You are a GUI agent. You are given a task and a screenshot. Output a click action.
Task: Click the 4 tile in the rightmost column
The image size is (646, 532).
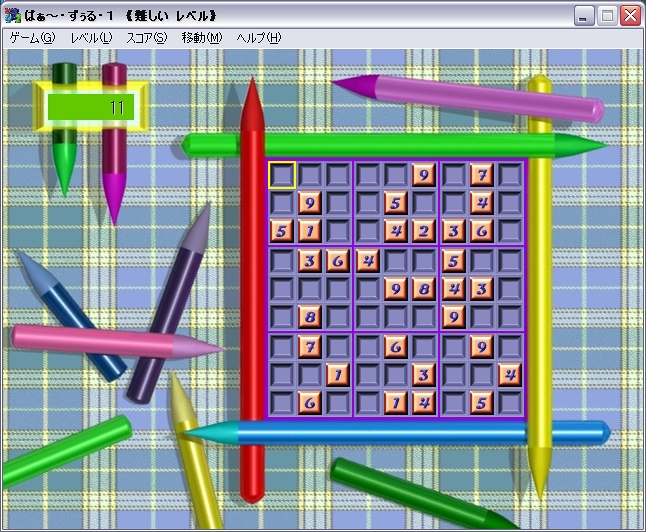[510, 374]
